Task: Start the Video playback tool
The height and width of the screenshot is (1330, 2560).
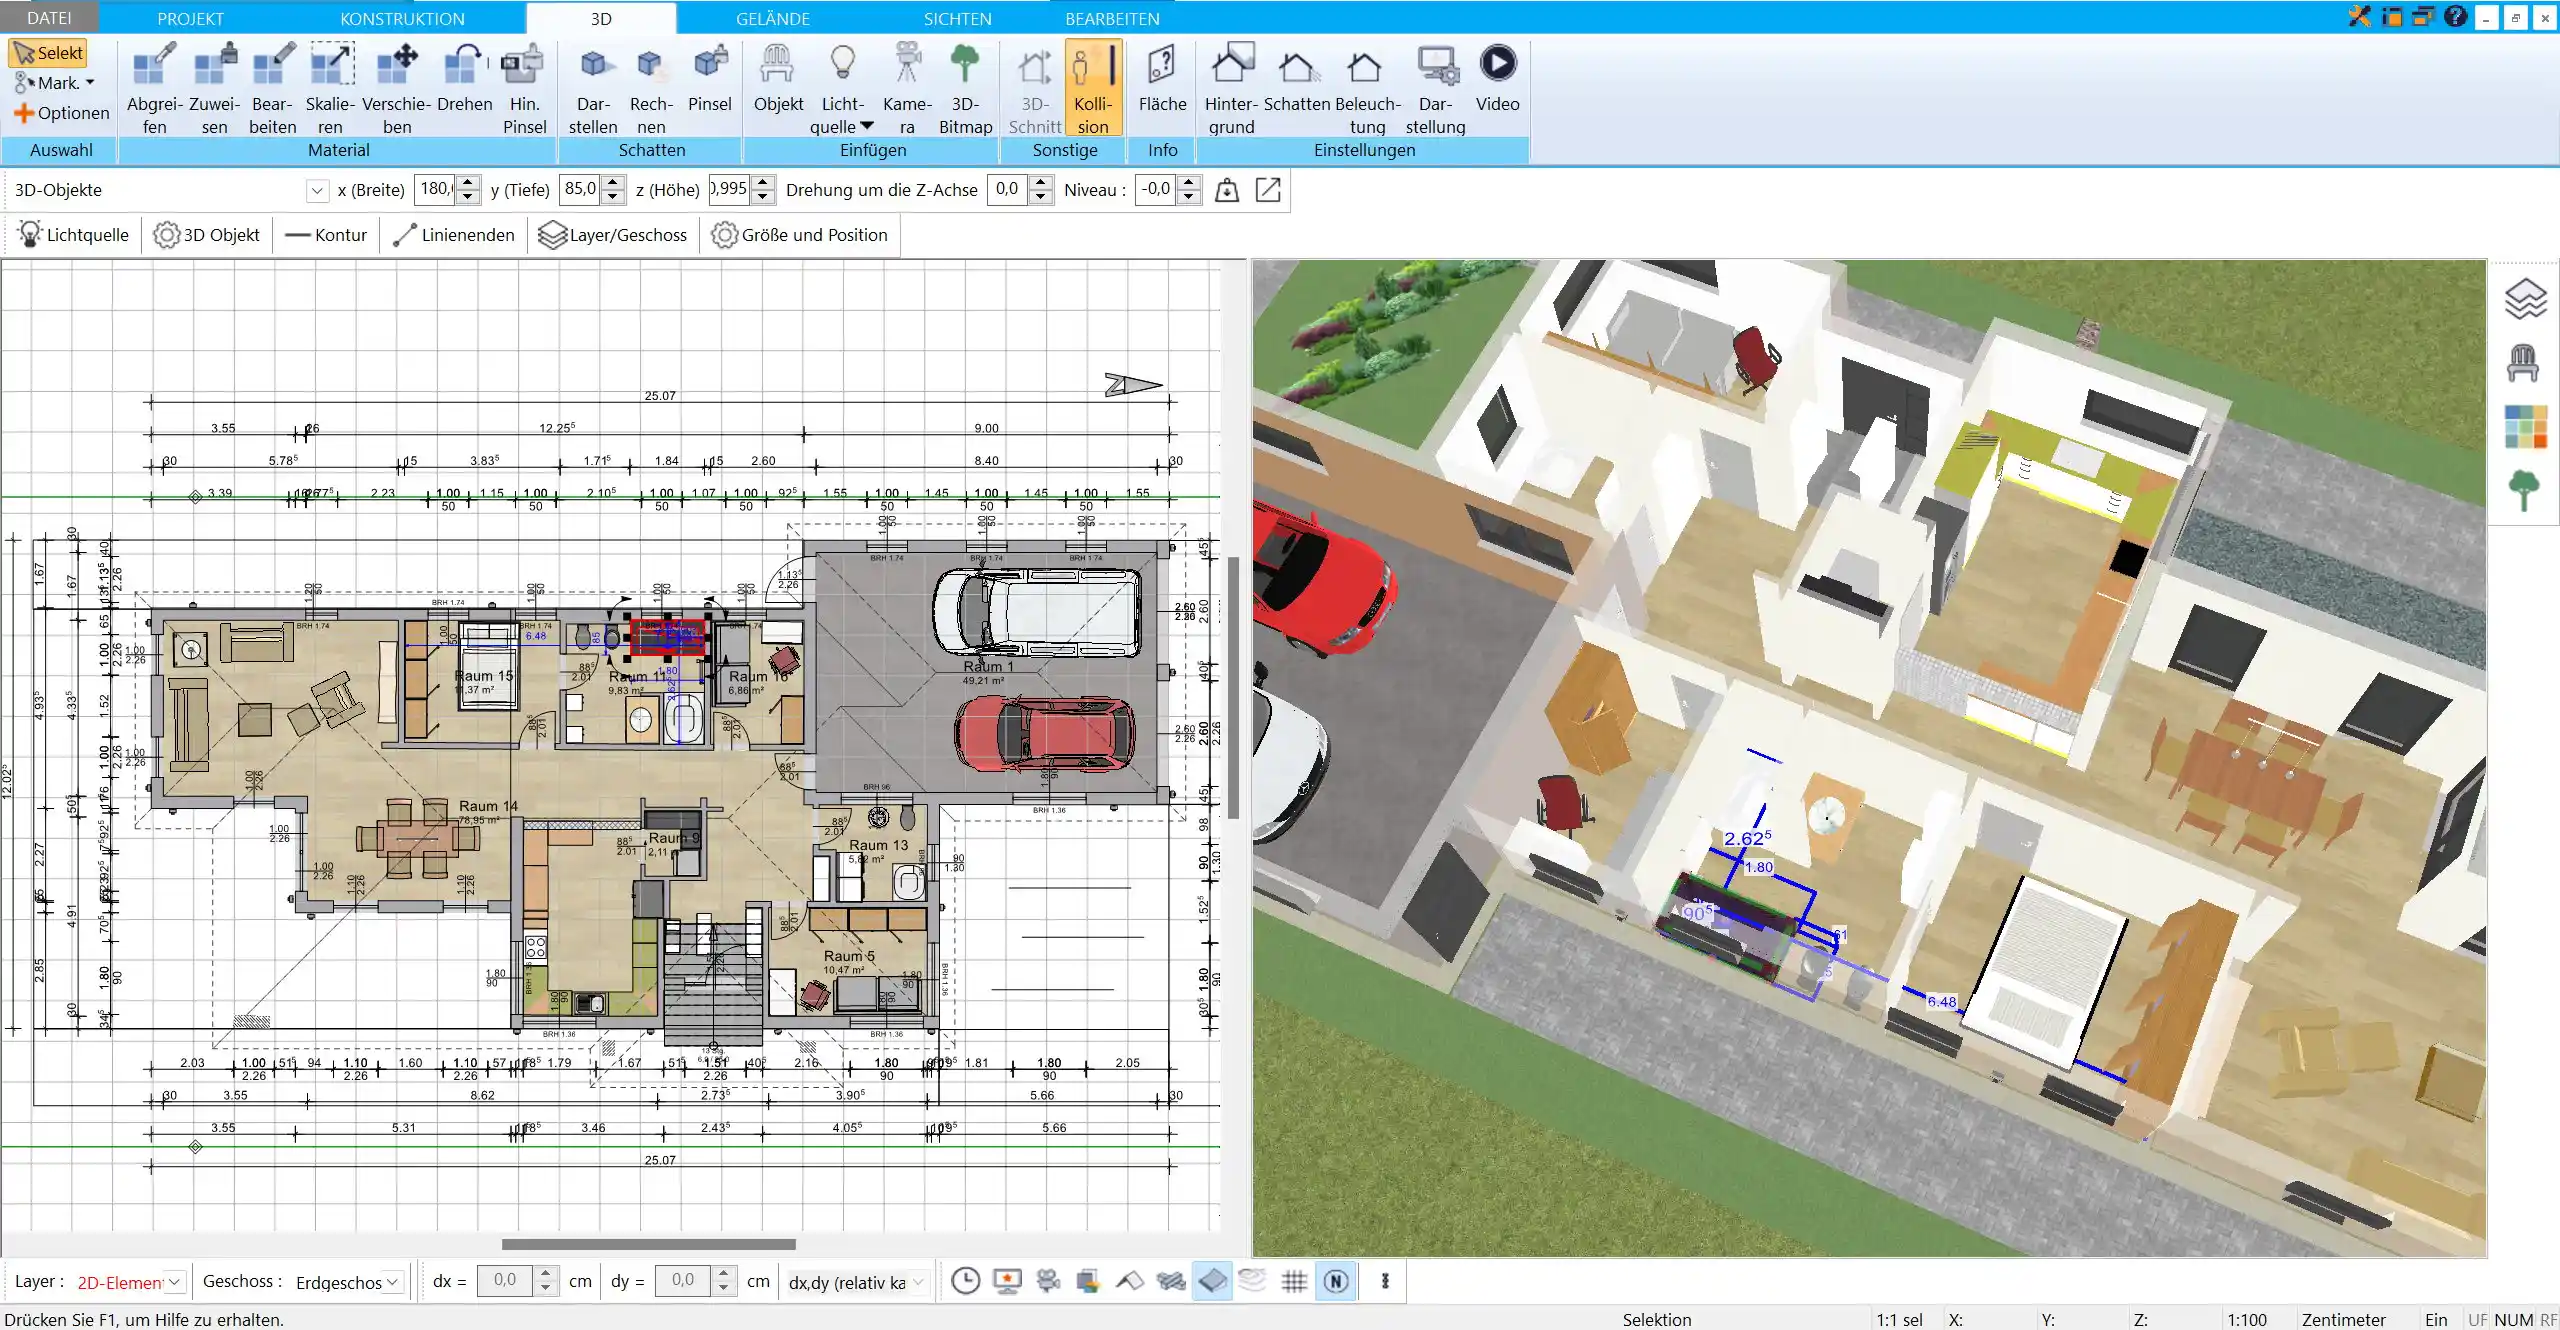Action: pos(1497,78)
